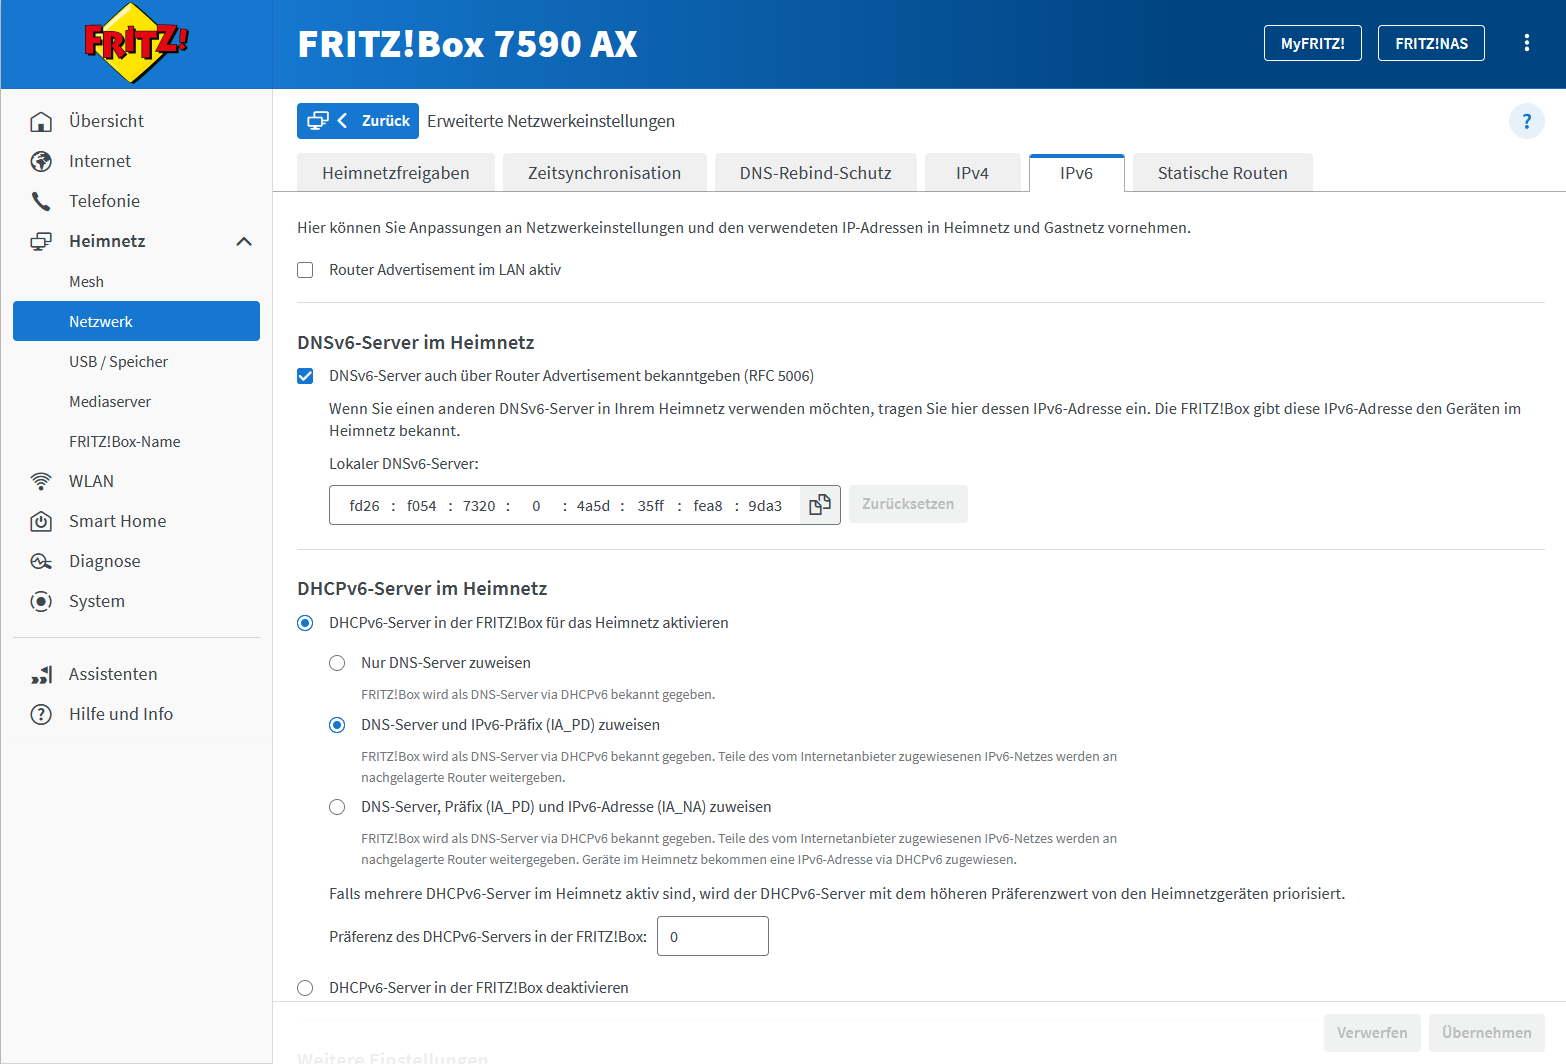Edit the 9da3 IPv6 address segment
Viewport: 1566px width, 1064px height.
click(x=765, y=506)
